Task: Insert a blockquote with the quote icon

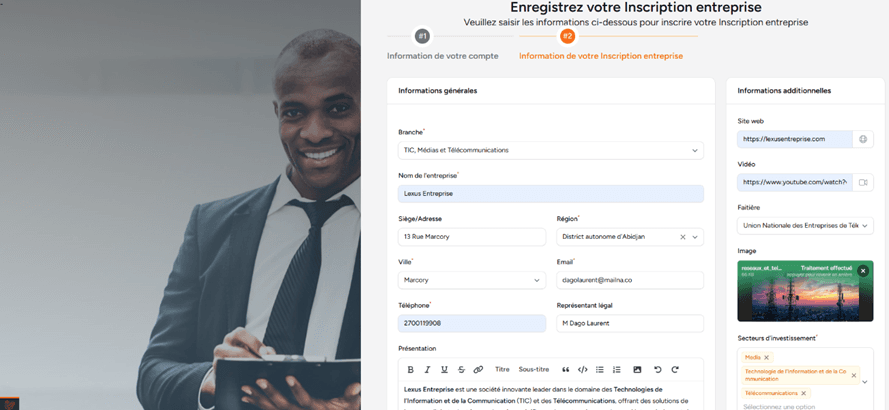Action: [566, 369]
